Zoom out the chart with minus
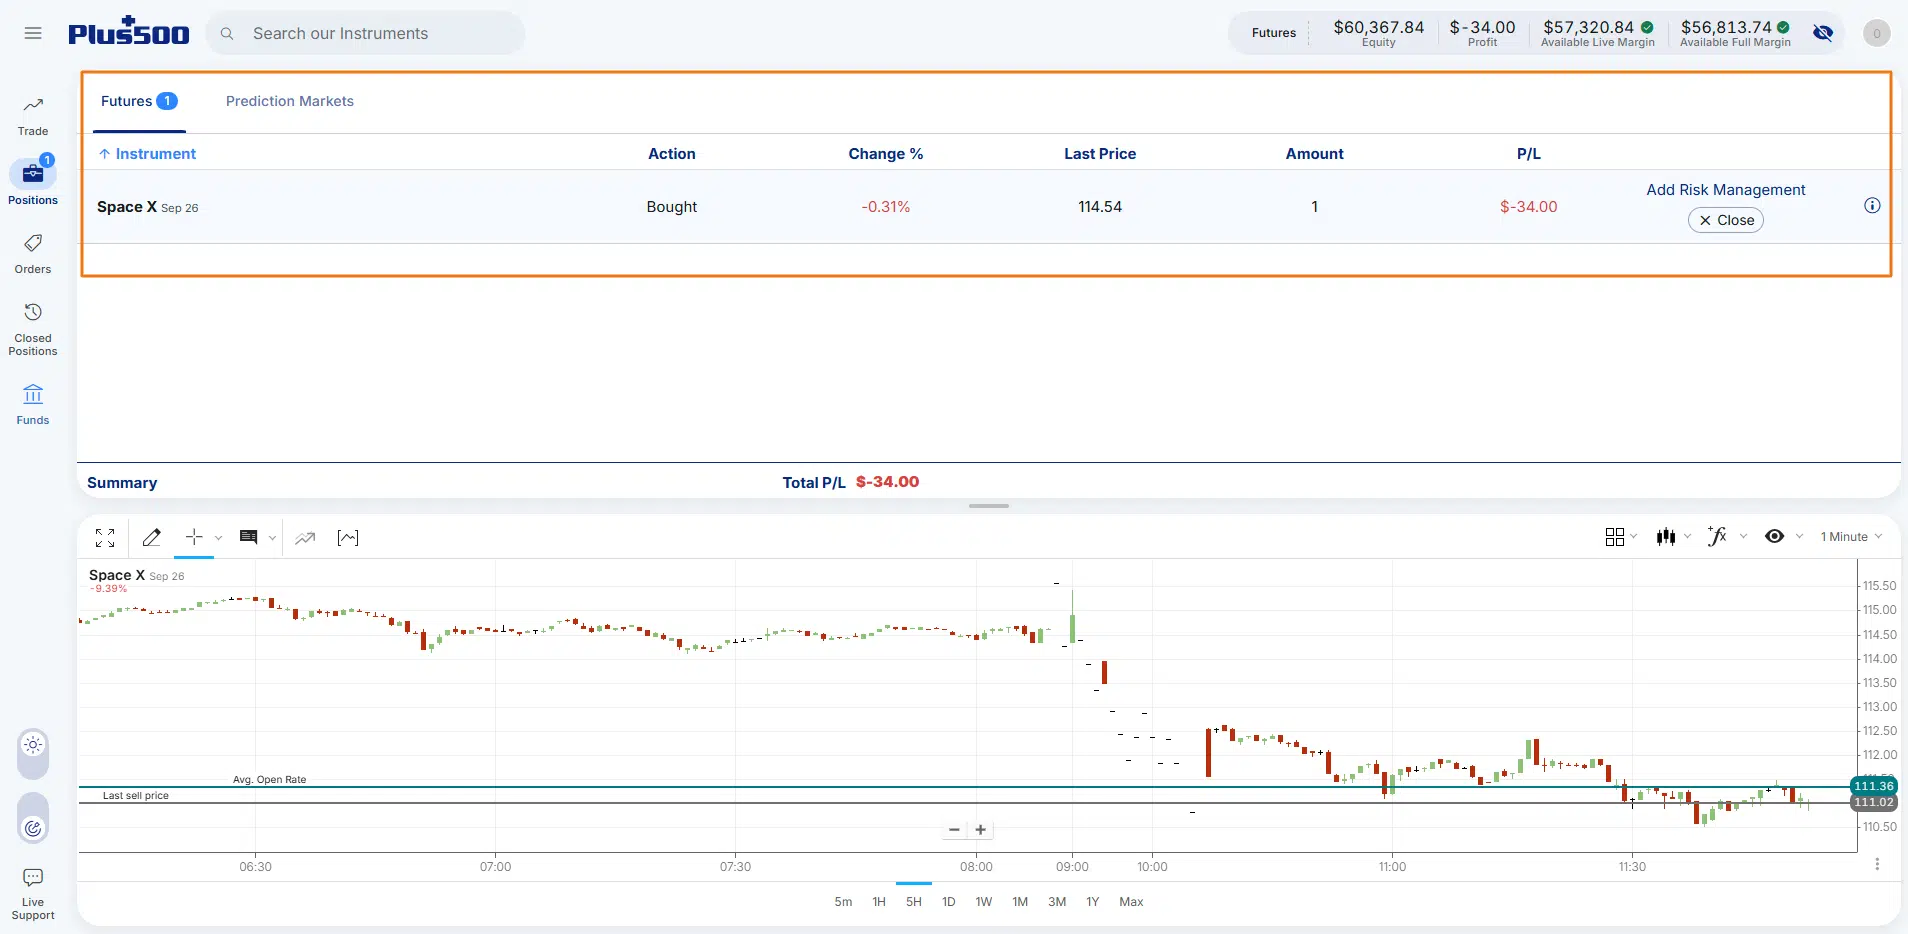 (x=954, y=830)
